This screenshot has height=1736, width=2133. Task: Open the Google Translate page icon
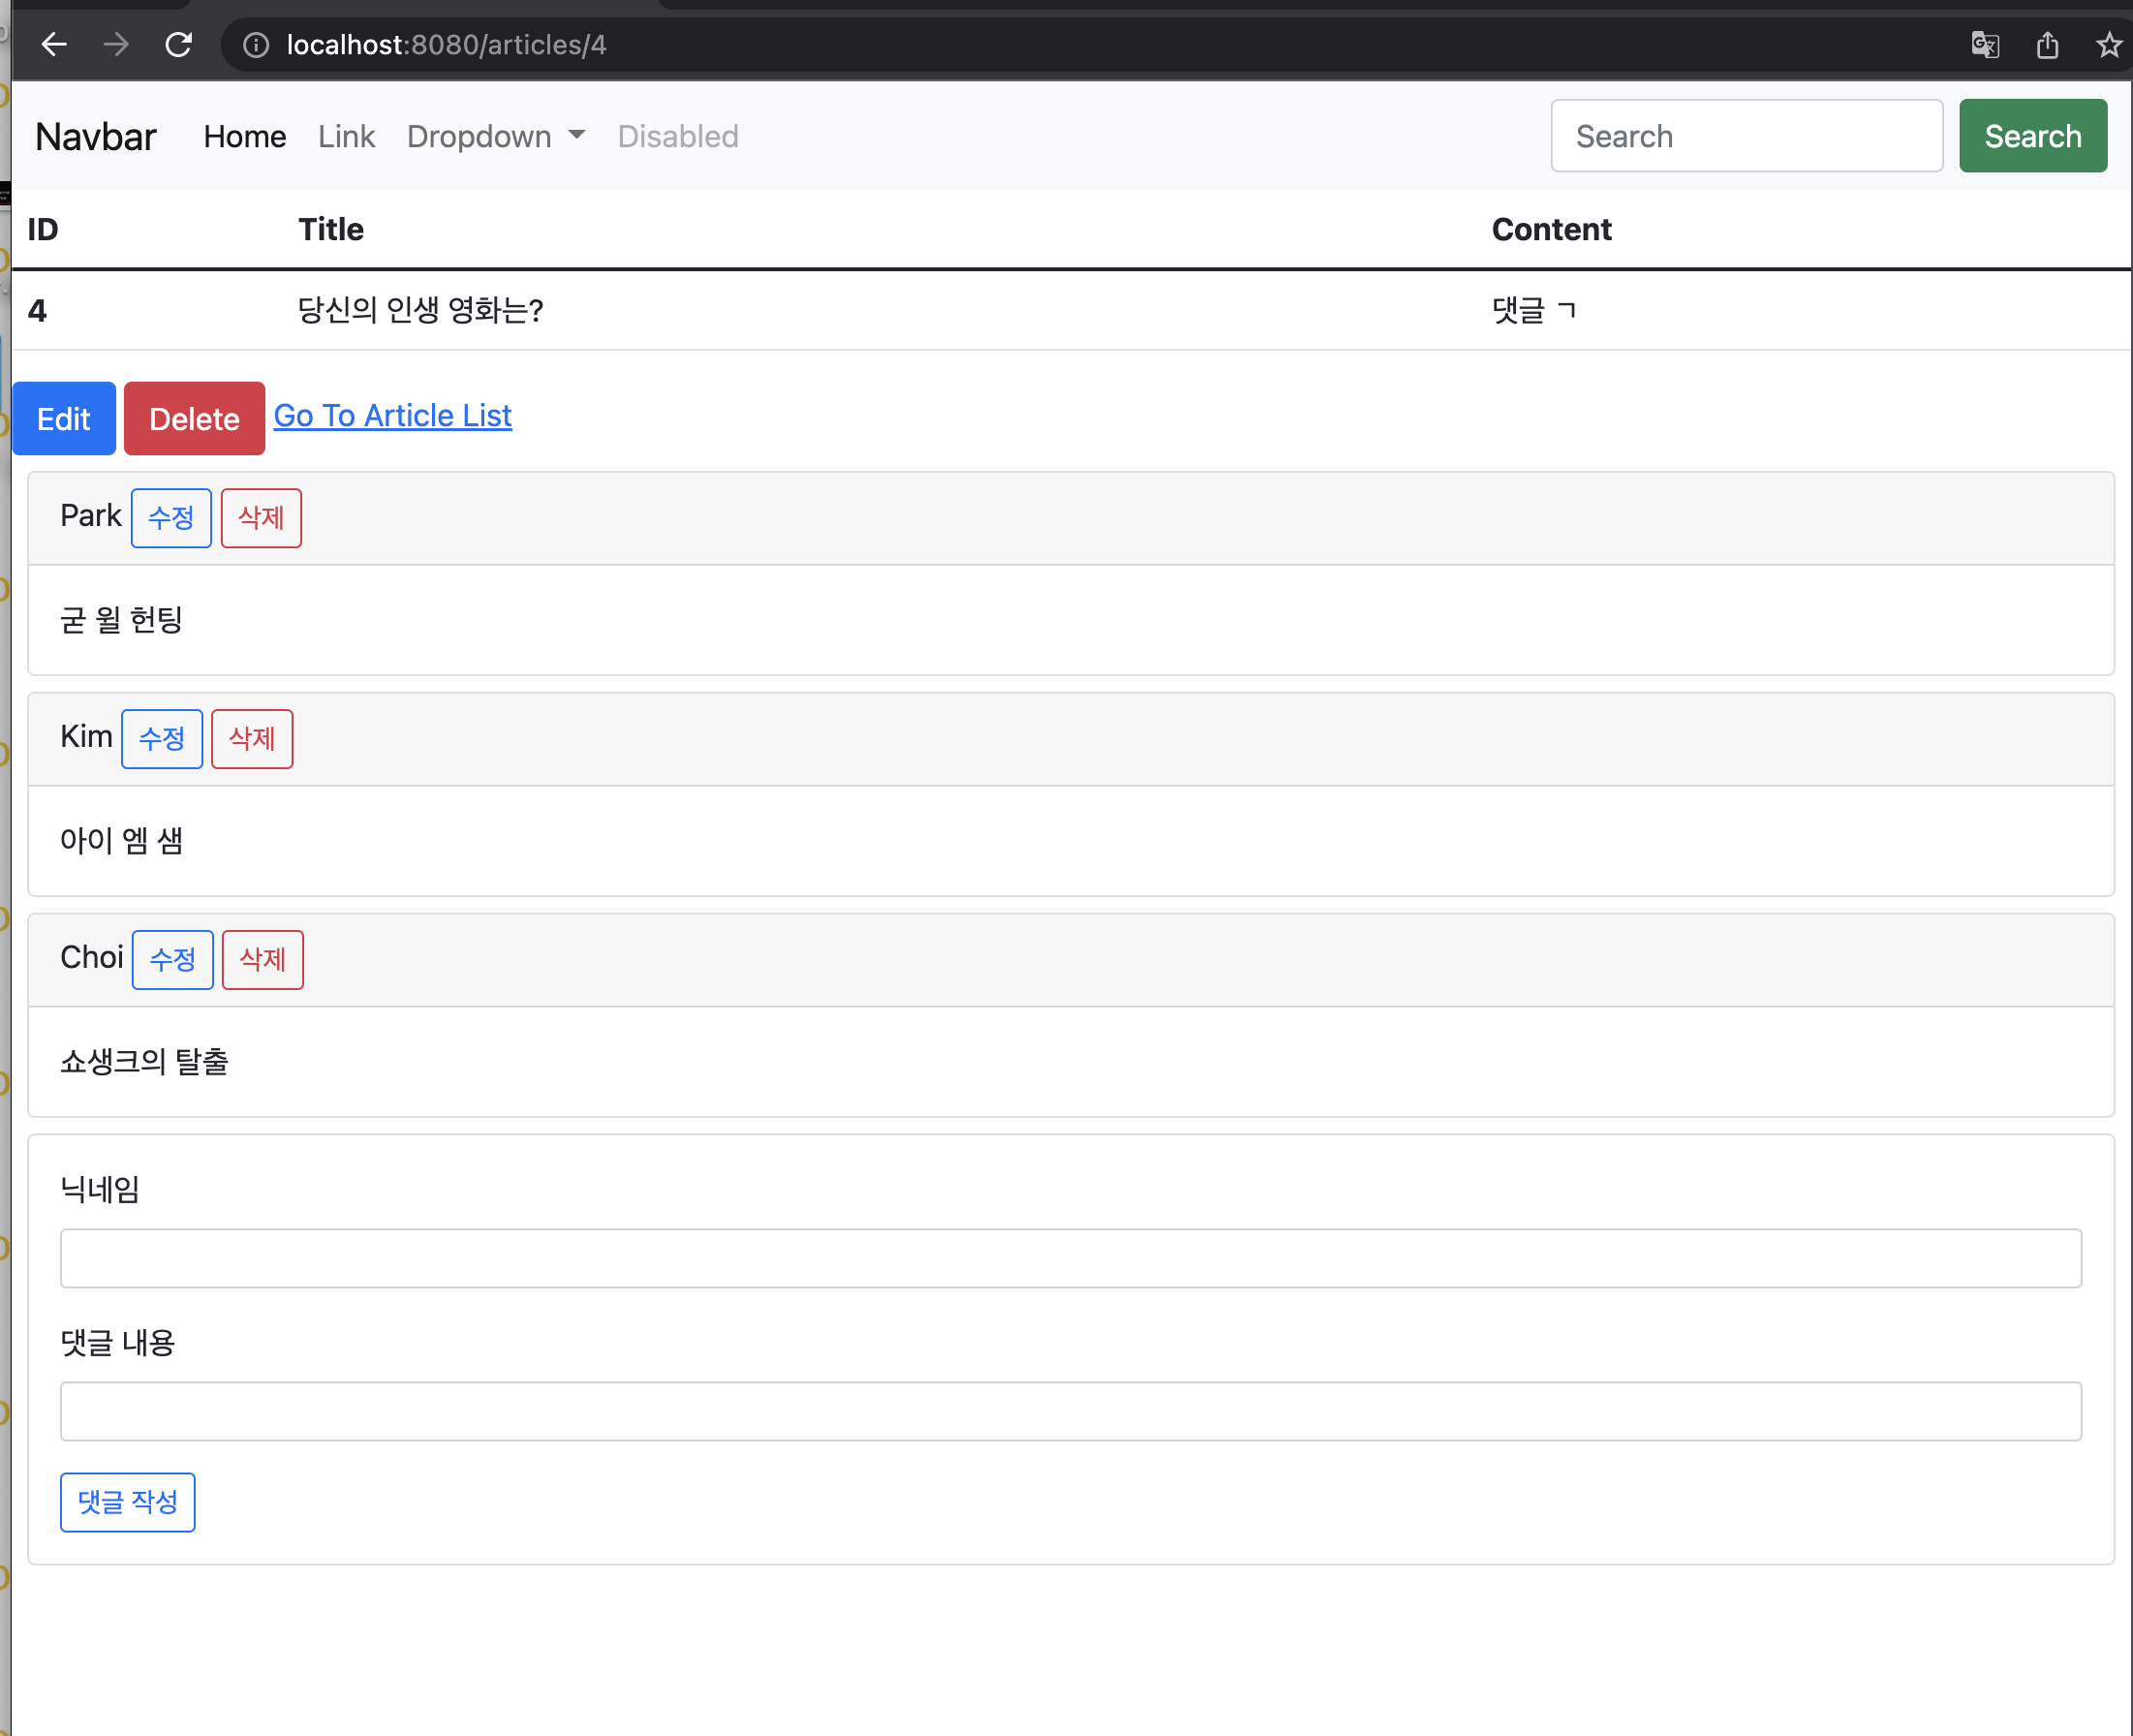(x=1986, y=44)
